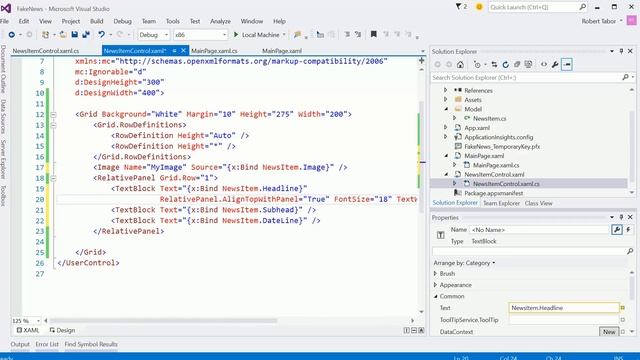Pin toggle on NewsItemControl.xaml tab

(x=174, y=51)
